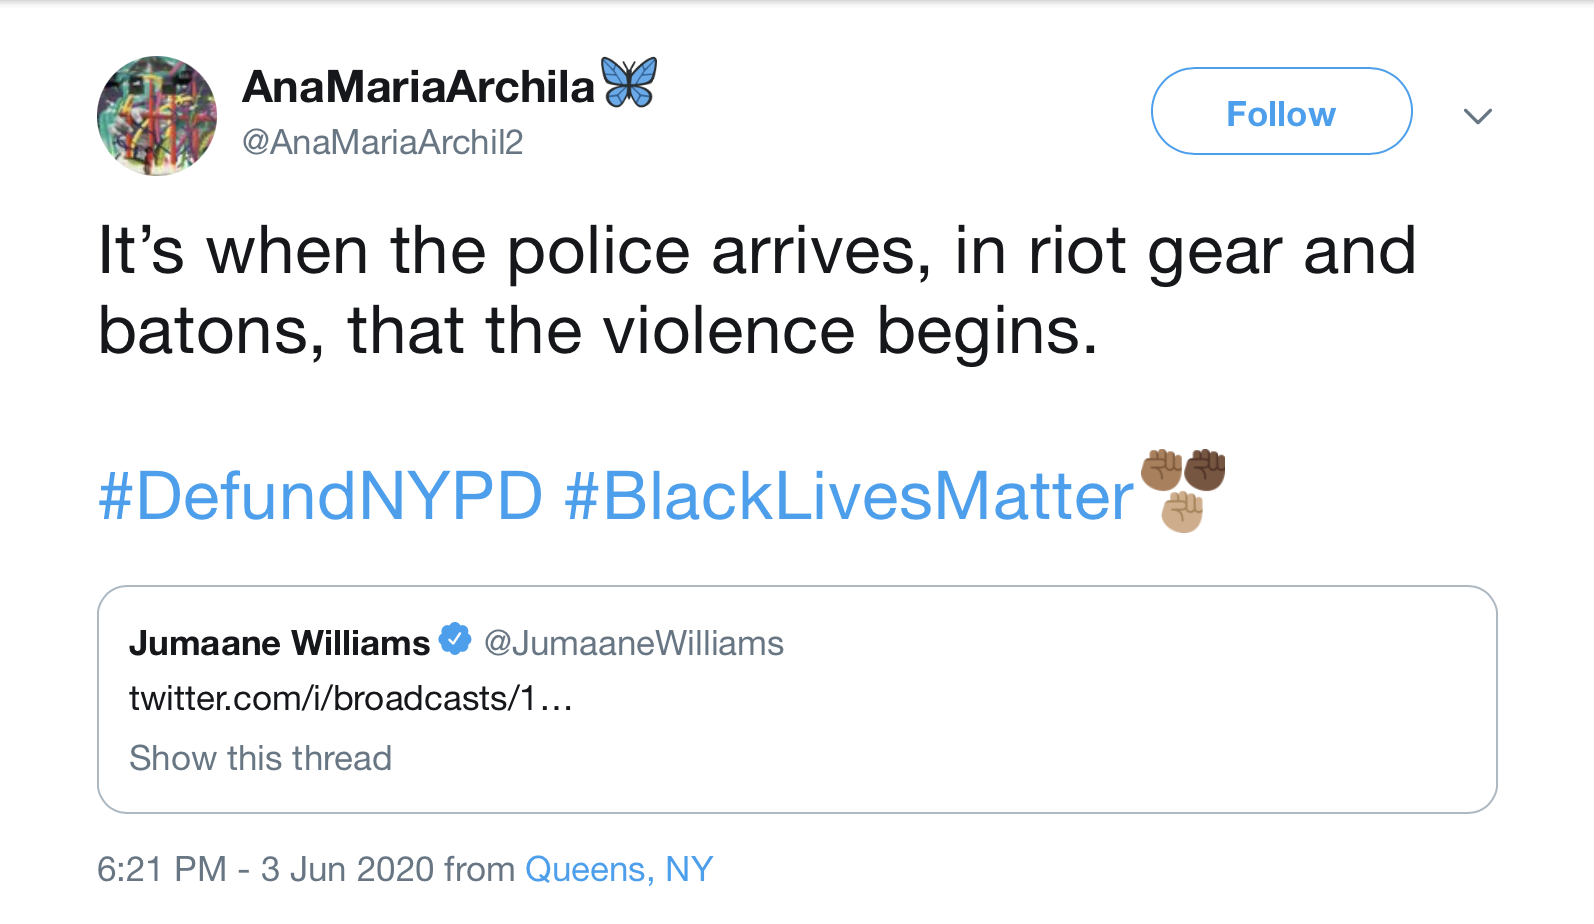Click the blue butterfly emoji icon
This screenshot has height=924, width=1594.
(x=629, y=82)
